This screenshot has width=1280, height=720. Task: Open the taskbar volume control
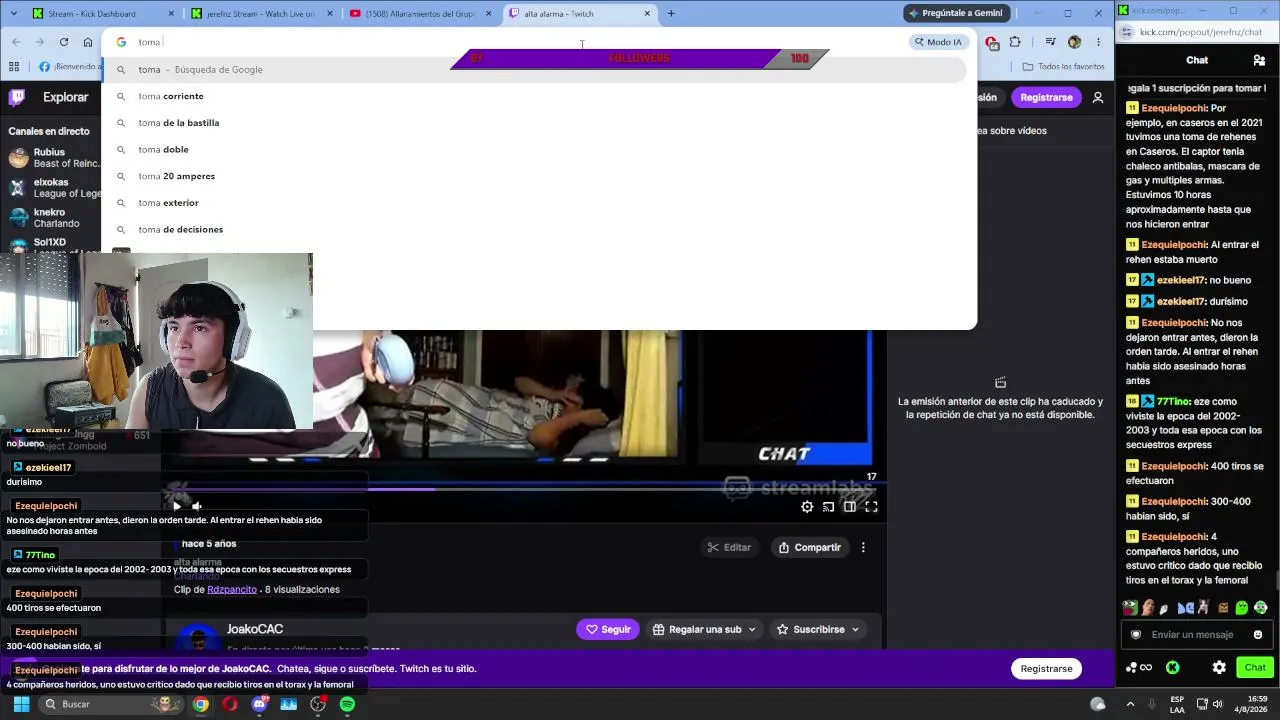[1220, 704]
